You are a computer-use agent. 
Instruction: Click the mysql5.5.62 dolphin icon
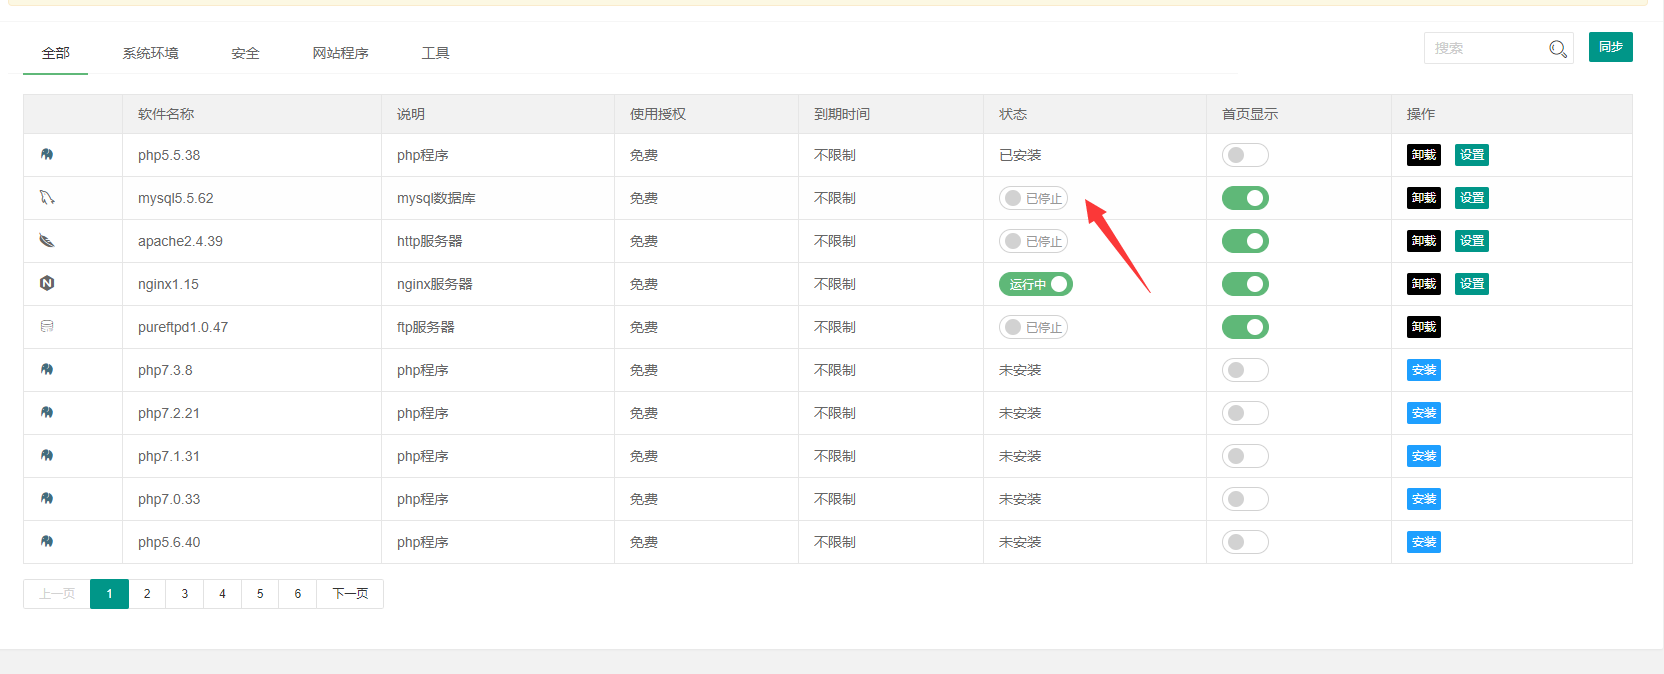pos(47,197)
